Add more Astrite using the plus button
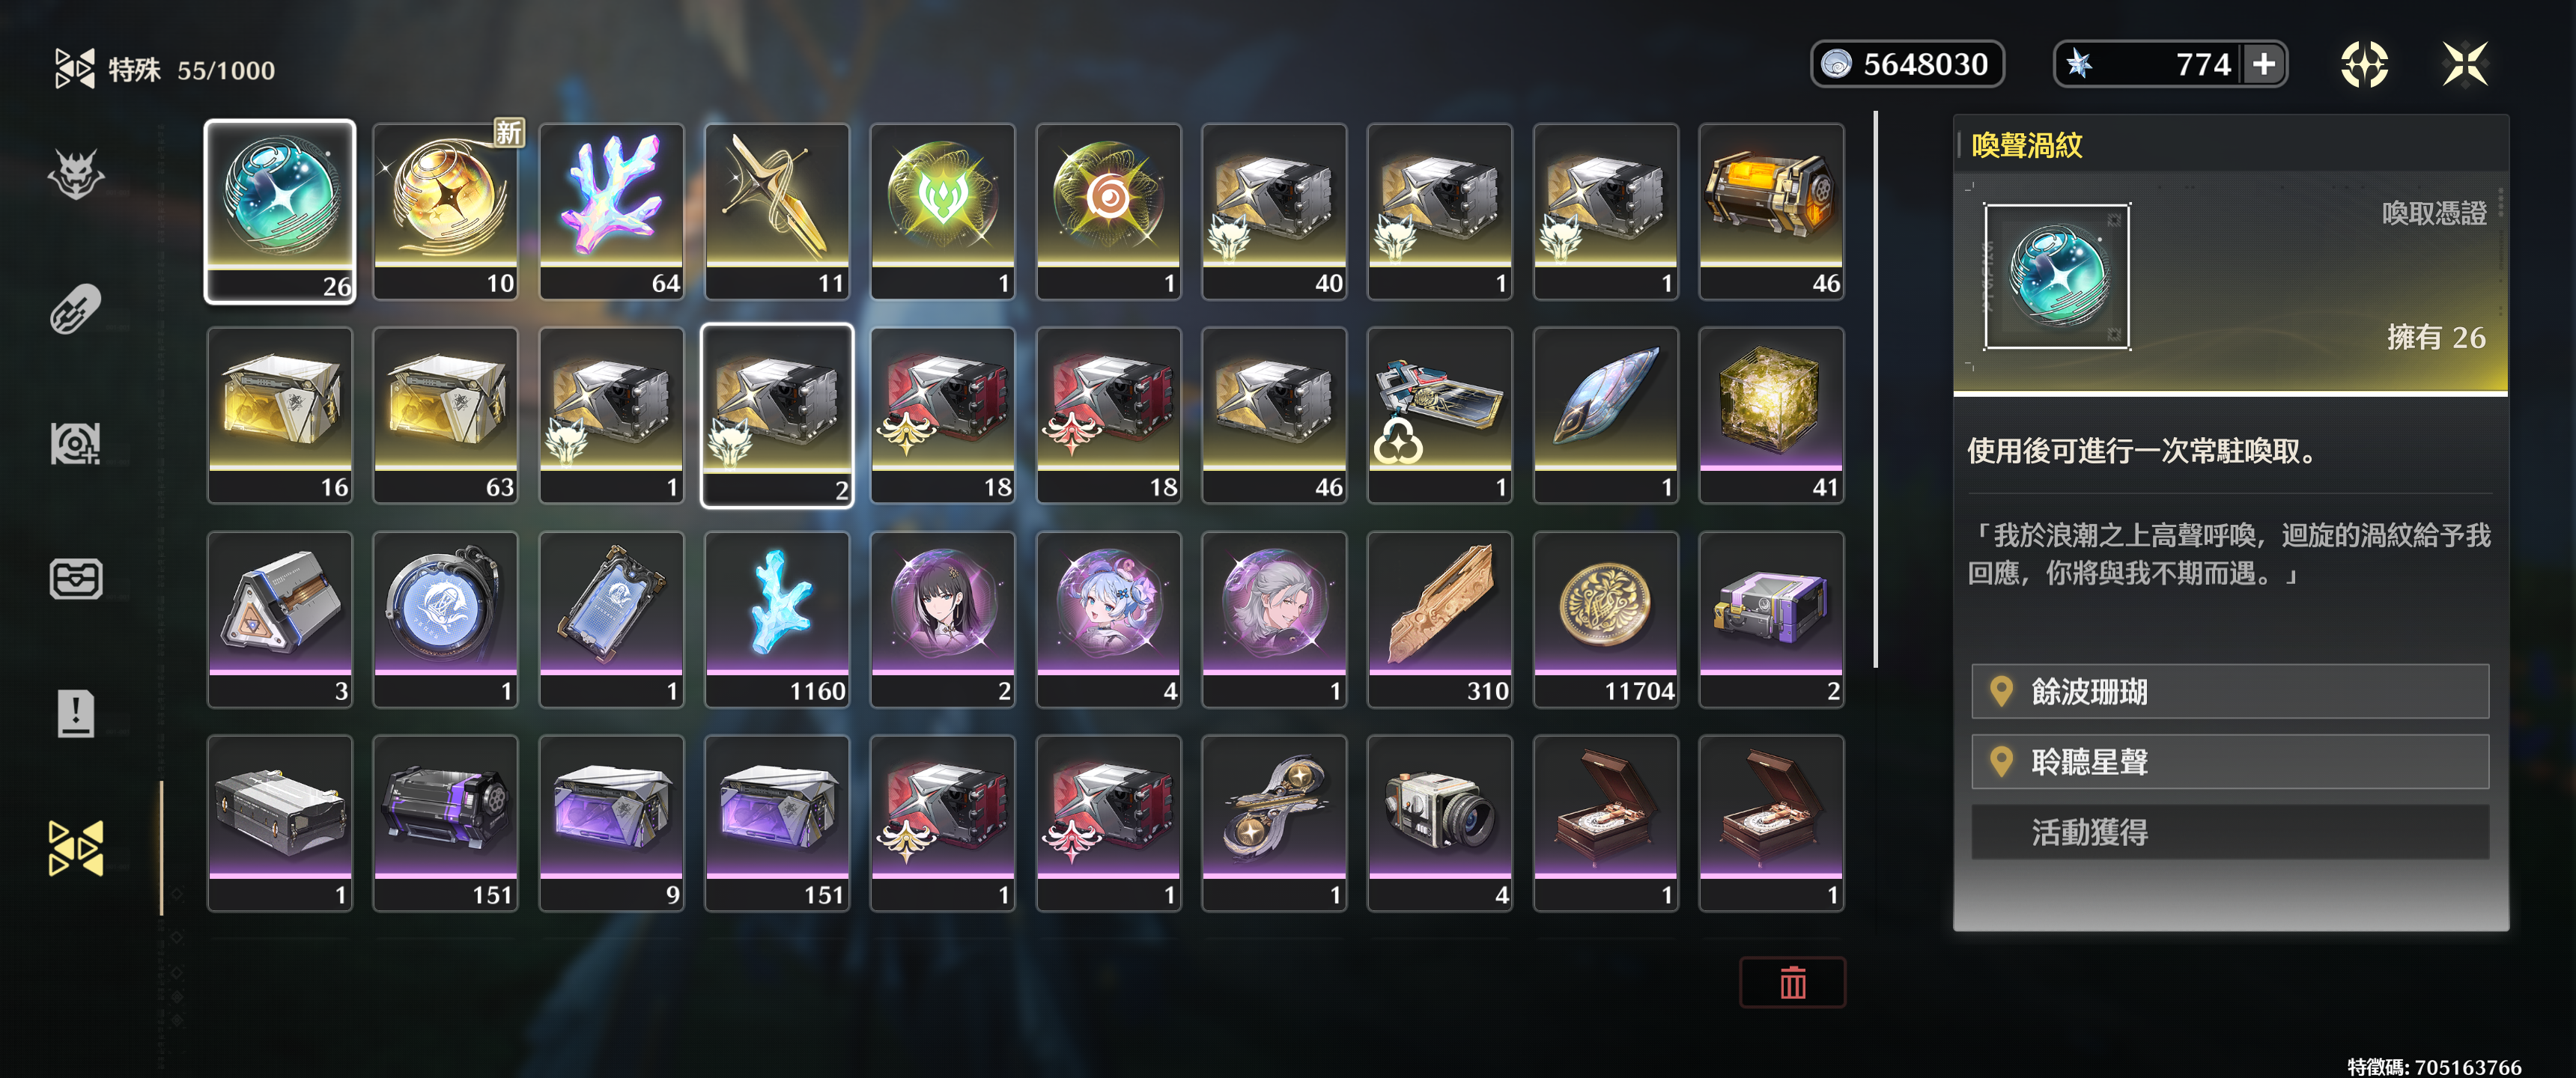This screenshot has width=2576, height=1078. [2264, 64]
